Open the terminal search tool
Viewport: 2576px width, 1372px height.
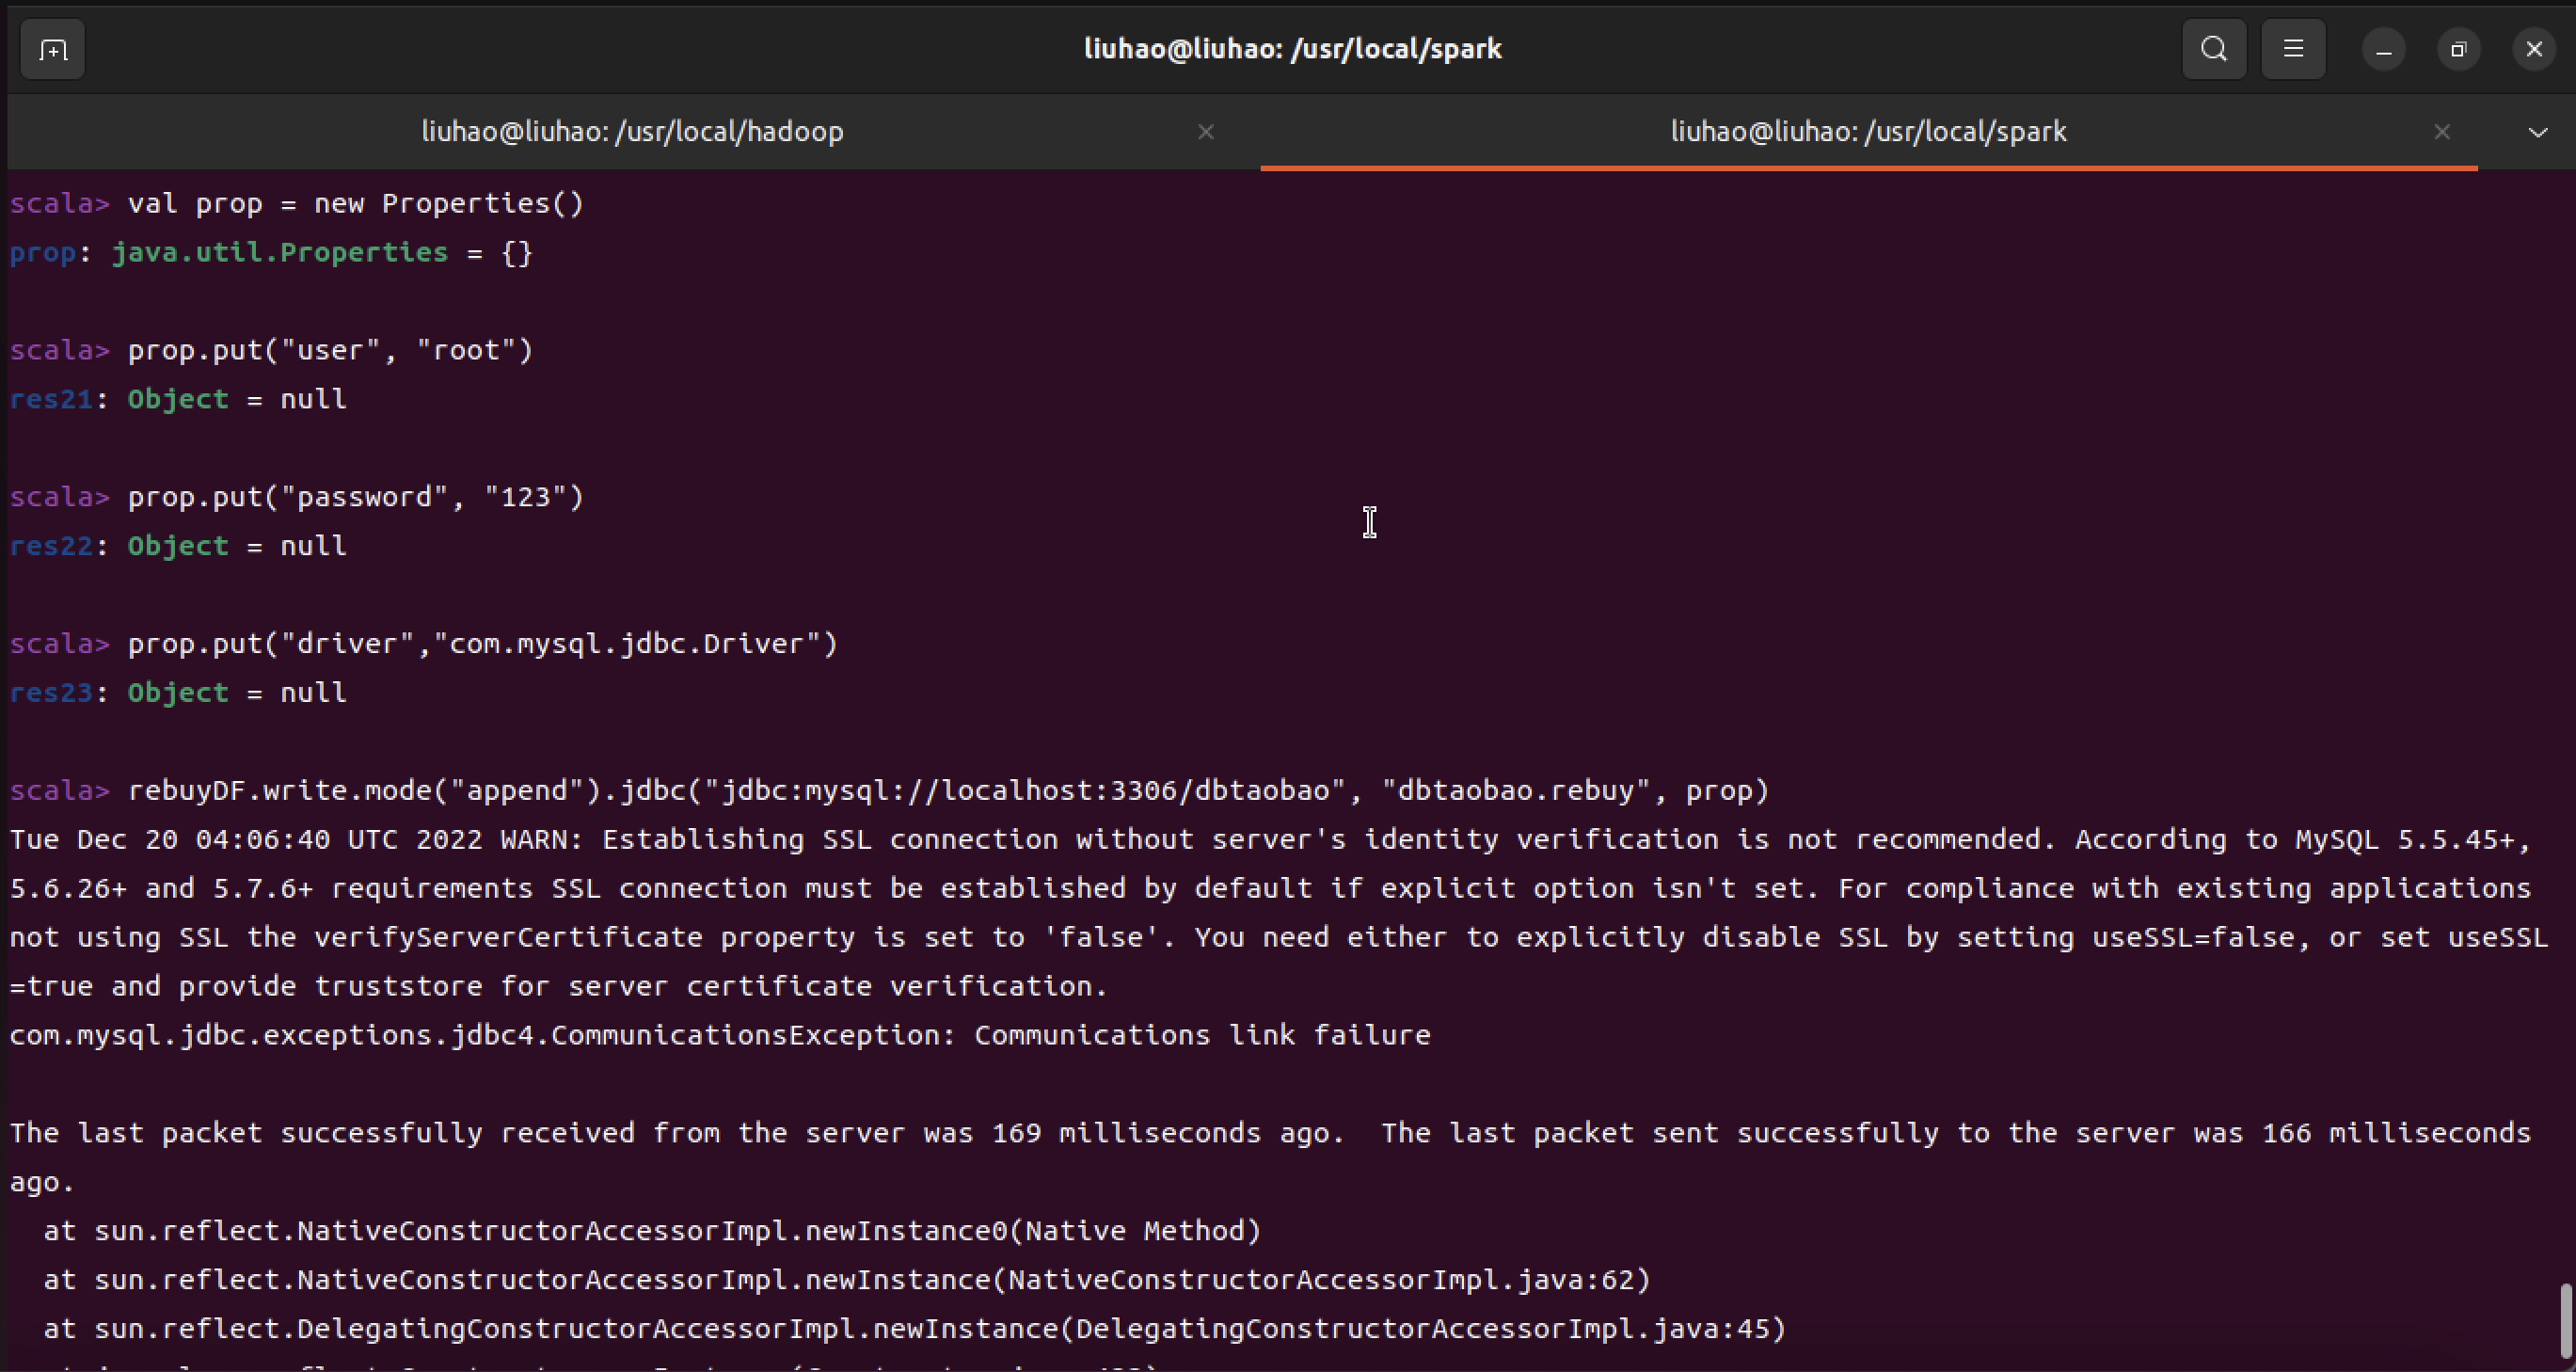coord(2214,49)
